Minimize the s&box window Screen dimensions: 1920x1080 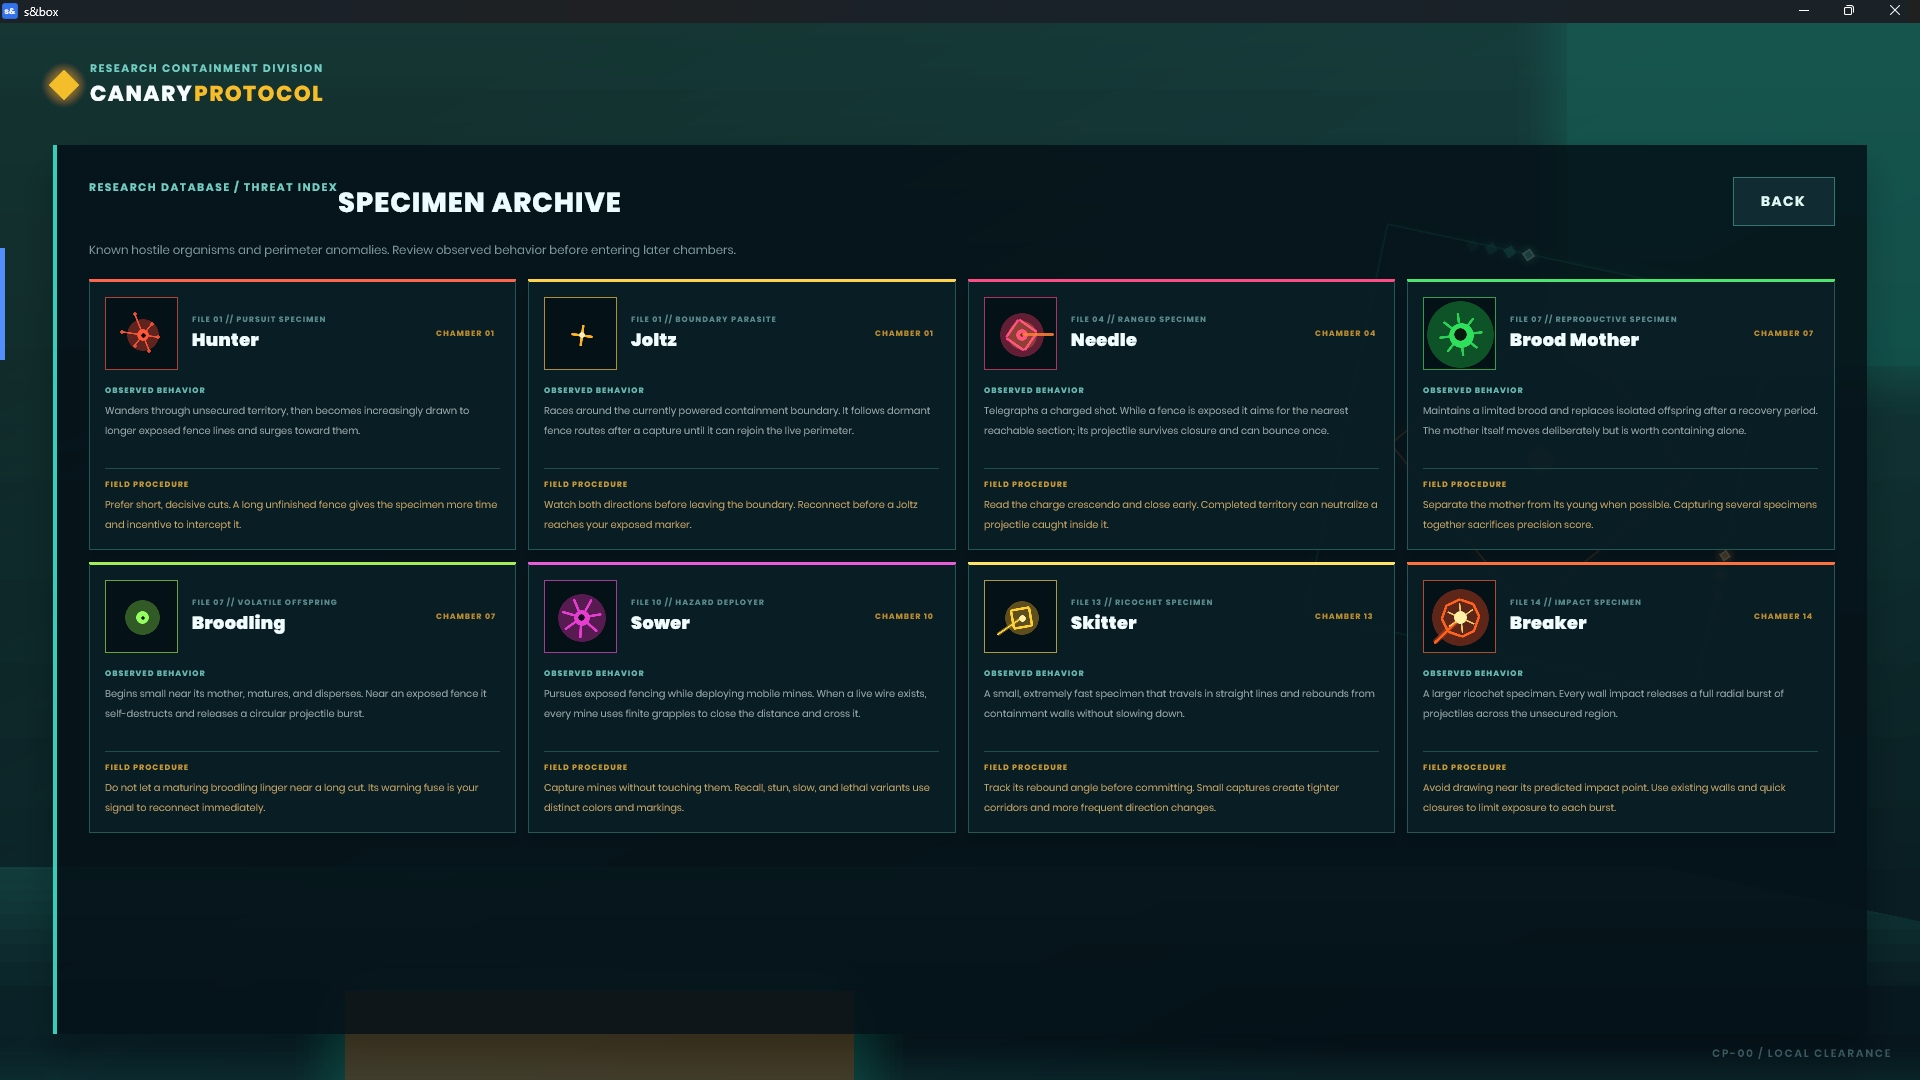tap(1804, 11)
